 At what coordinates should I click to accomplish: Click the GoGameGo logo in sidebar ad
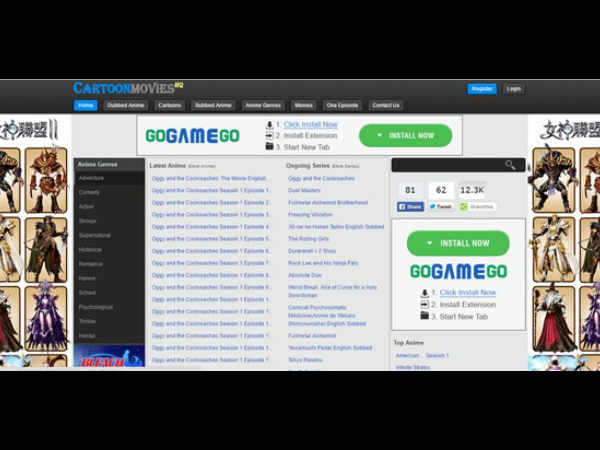pyautogui.click(x=458, y=272)
